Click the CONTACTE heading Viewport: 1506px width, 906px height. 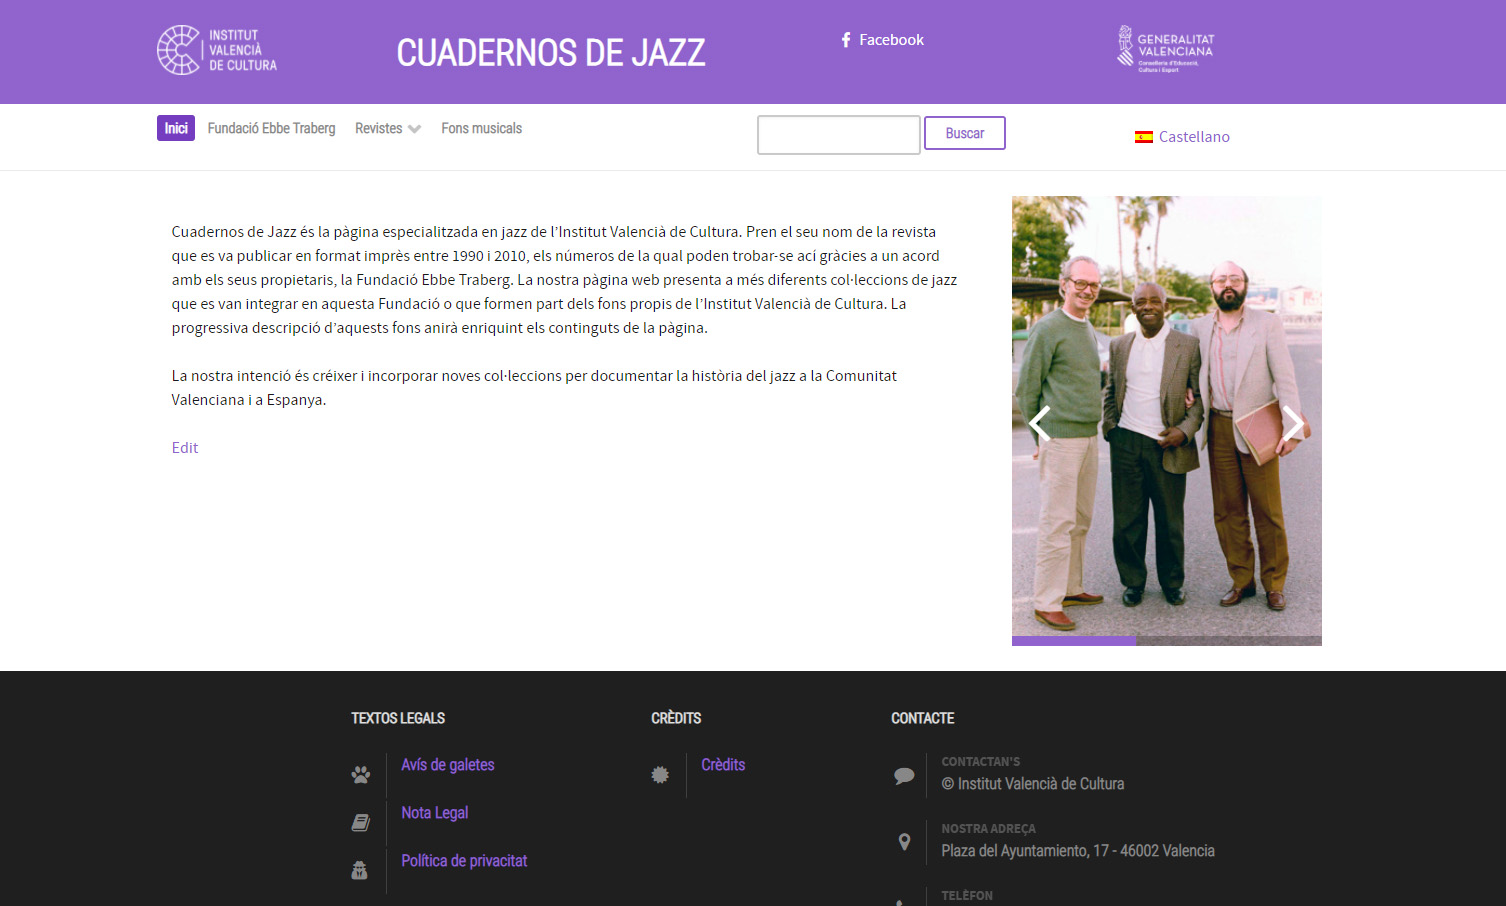pos(923,718)
